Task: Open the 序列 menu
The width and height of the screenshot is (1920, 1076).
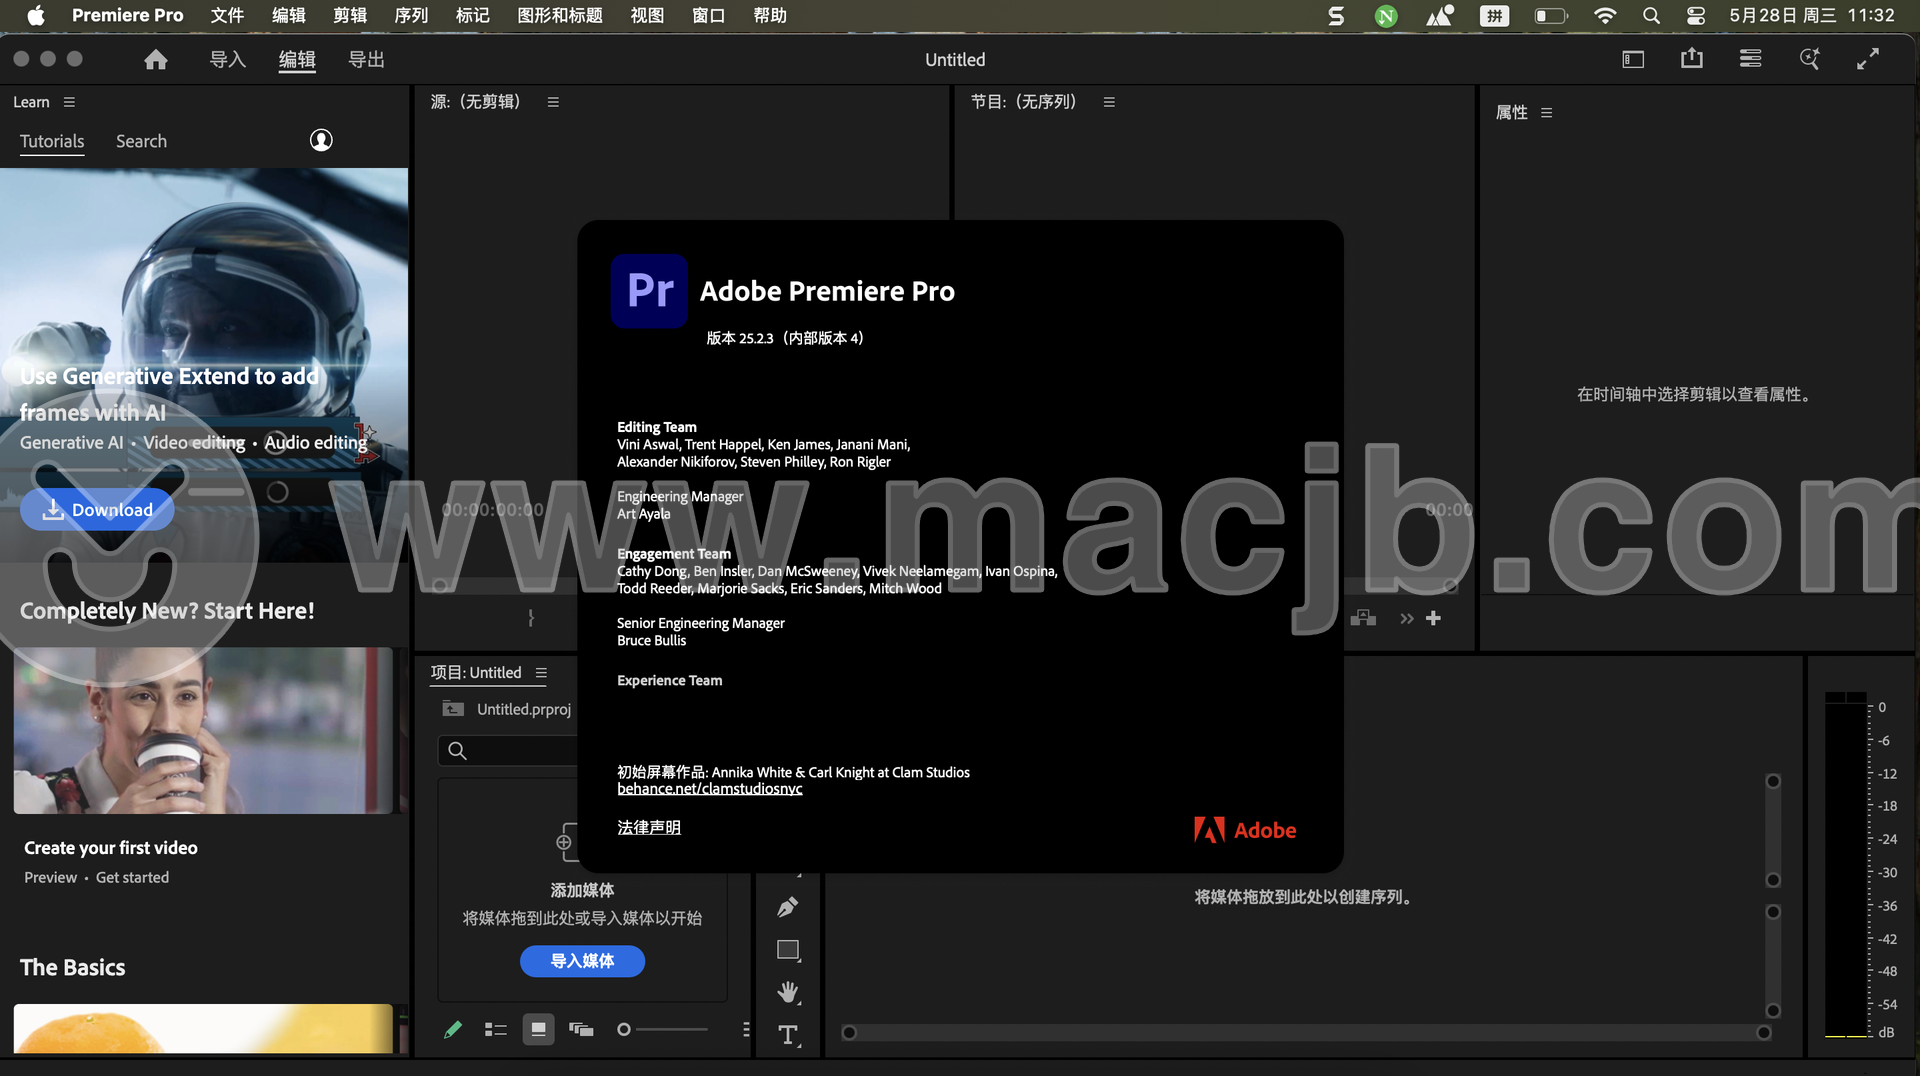Action: [x=411, y=15]
